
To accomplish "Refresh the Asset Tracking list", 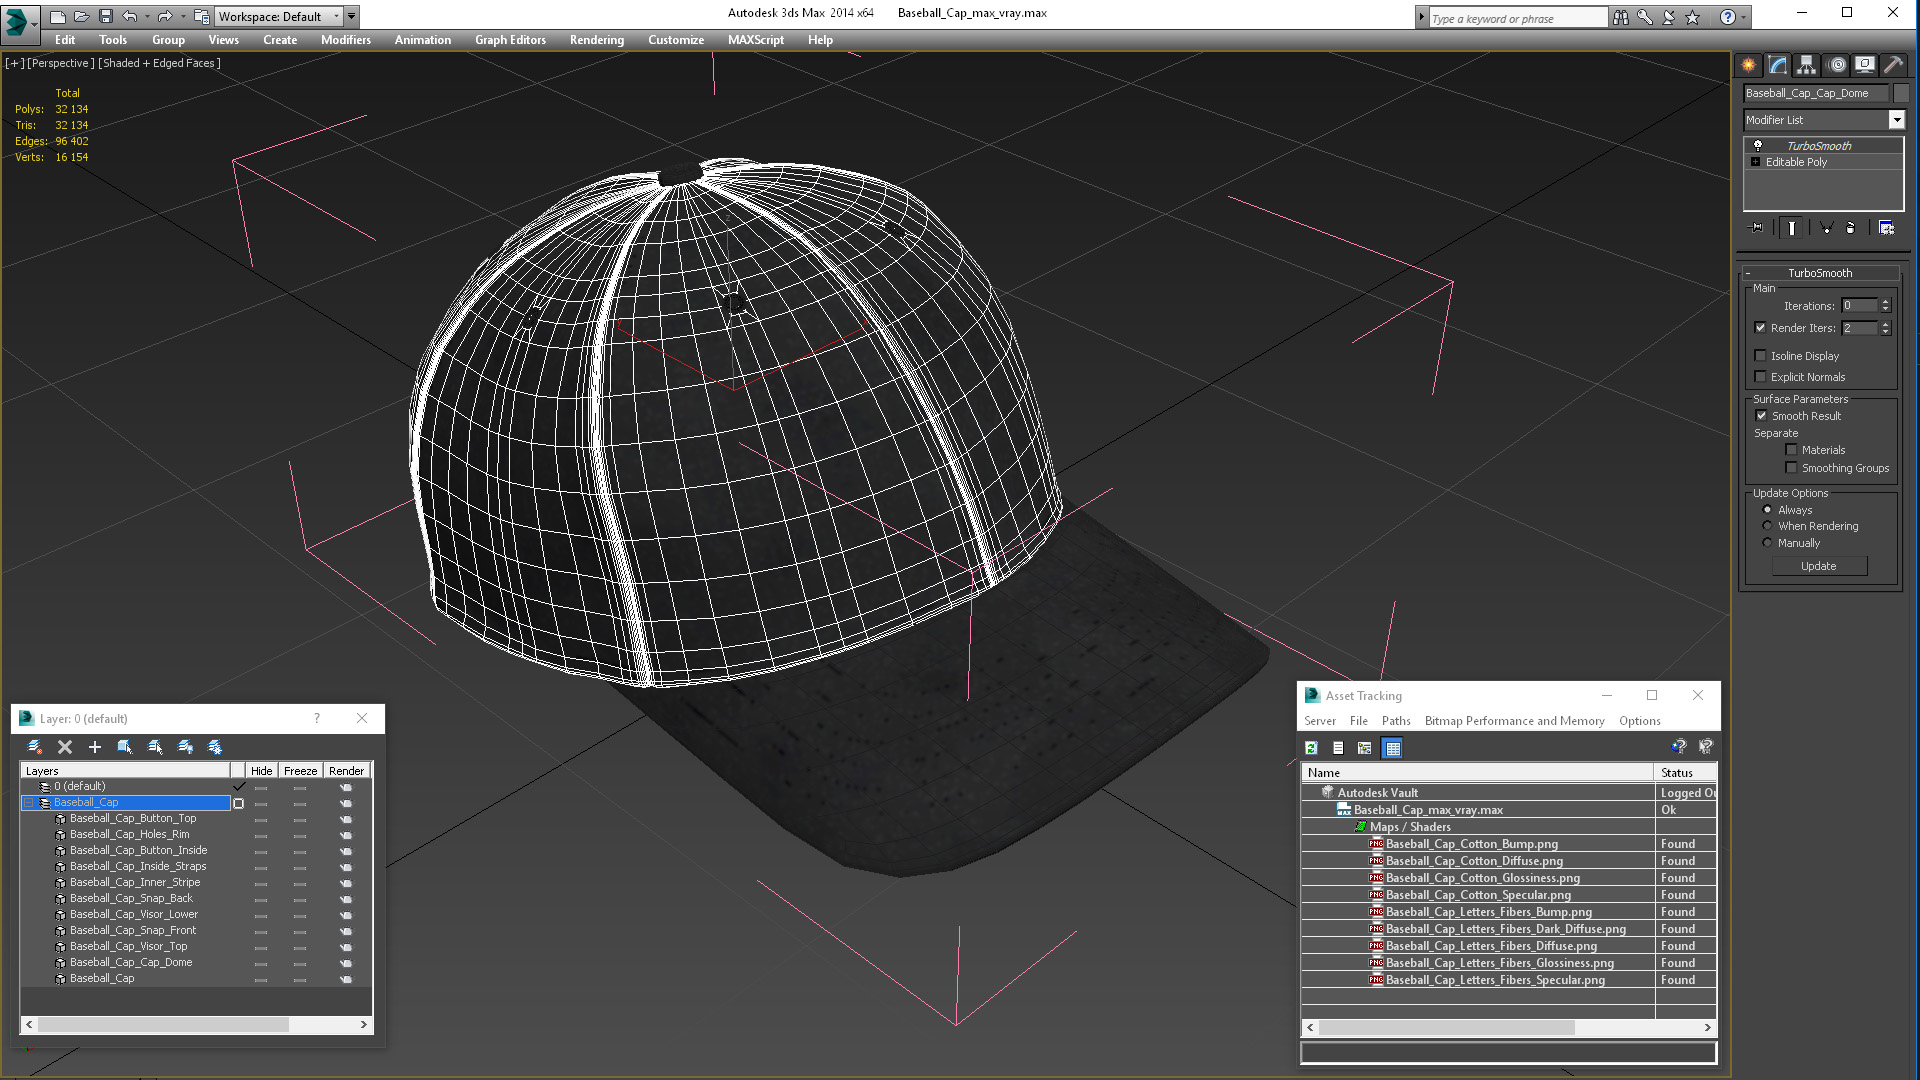I will point(1311,748).
